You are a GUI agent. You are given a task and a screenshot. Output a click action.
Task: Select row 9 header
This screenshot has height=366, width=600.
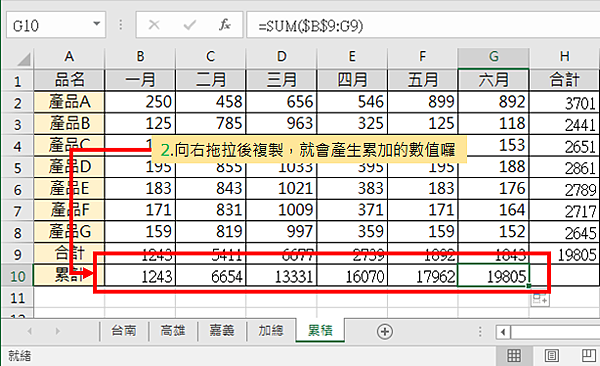[18, 254]
